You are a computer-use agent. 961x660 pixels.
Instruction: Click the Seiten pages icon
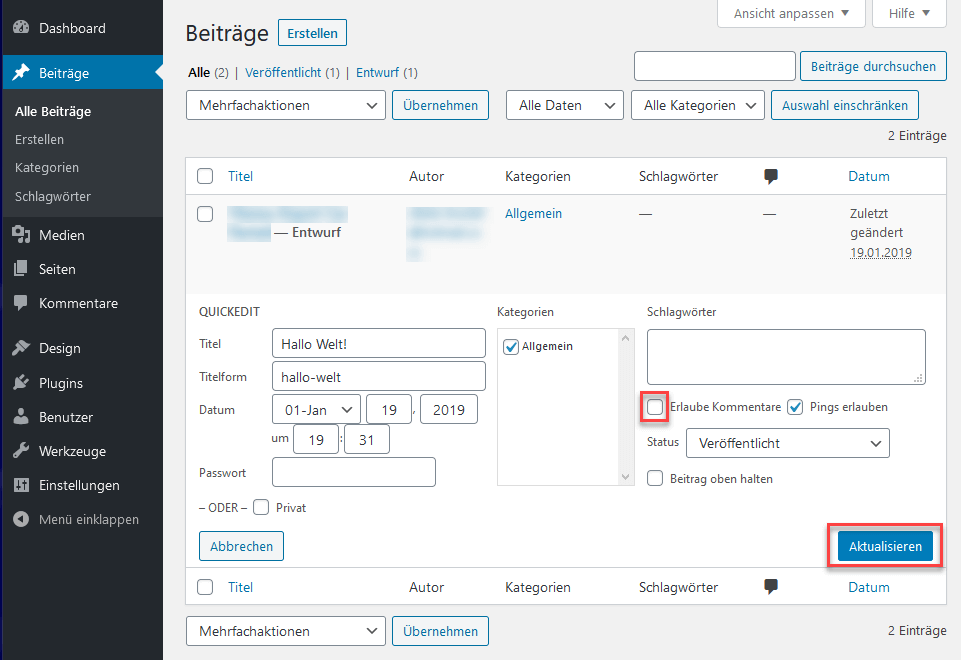[x=21, y=268]
